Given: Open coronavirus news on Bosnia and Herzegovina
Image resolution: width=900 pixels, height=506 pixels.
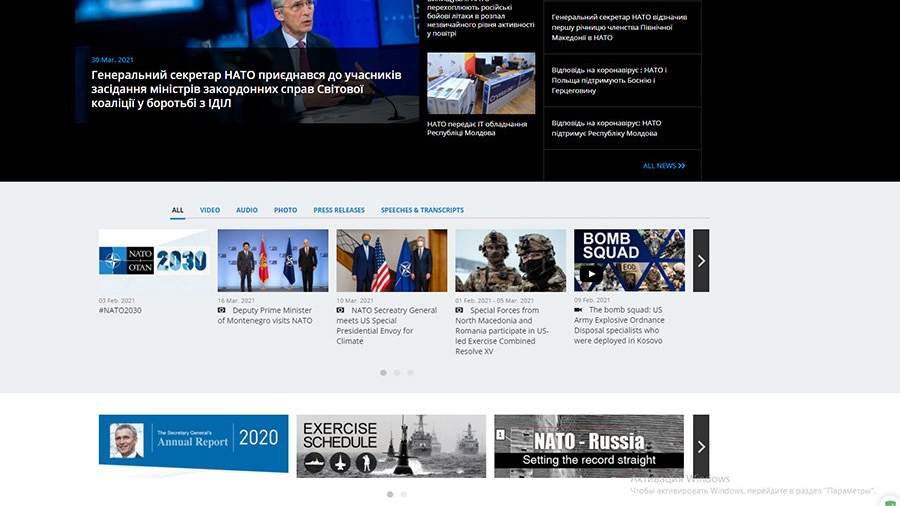Looking at the screenshot, I should point(609,80).
